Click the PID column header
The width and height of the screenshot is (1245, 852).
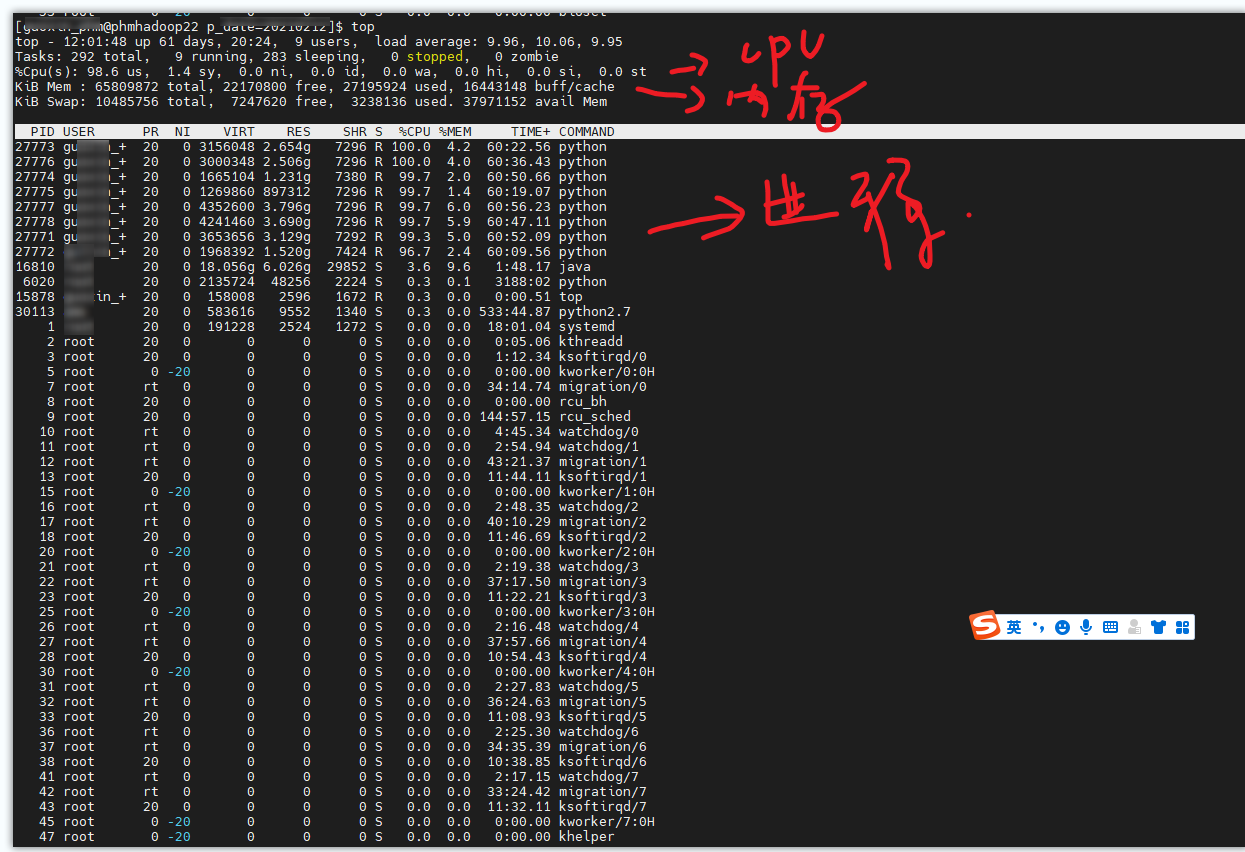(43, 132)
